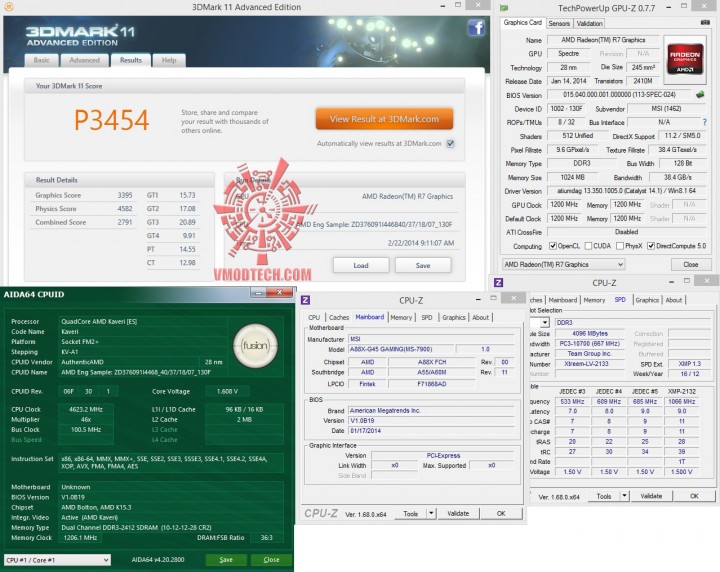Click View Result at 3DMark.com button

(x=384, y=119)
